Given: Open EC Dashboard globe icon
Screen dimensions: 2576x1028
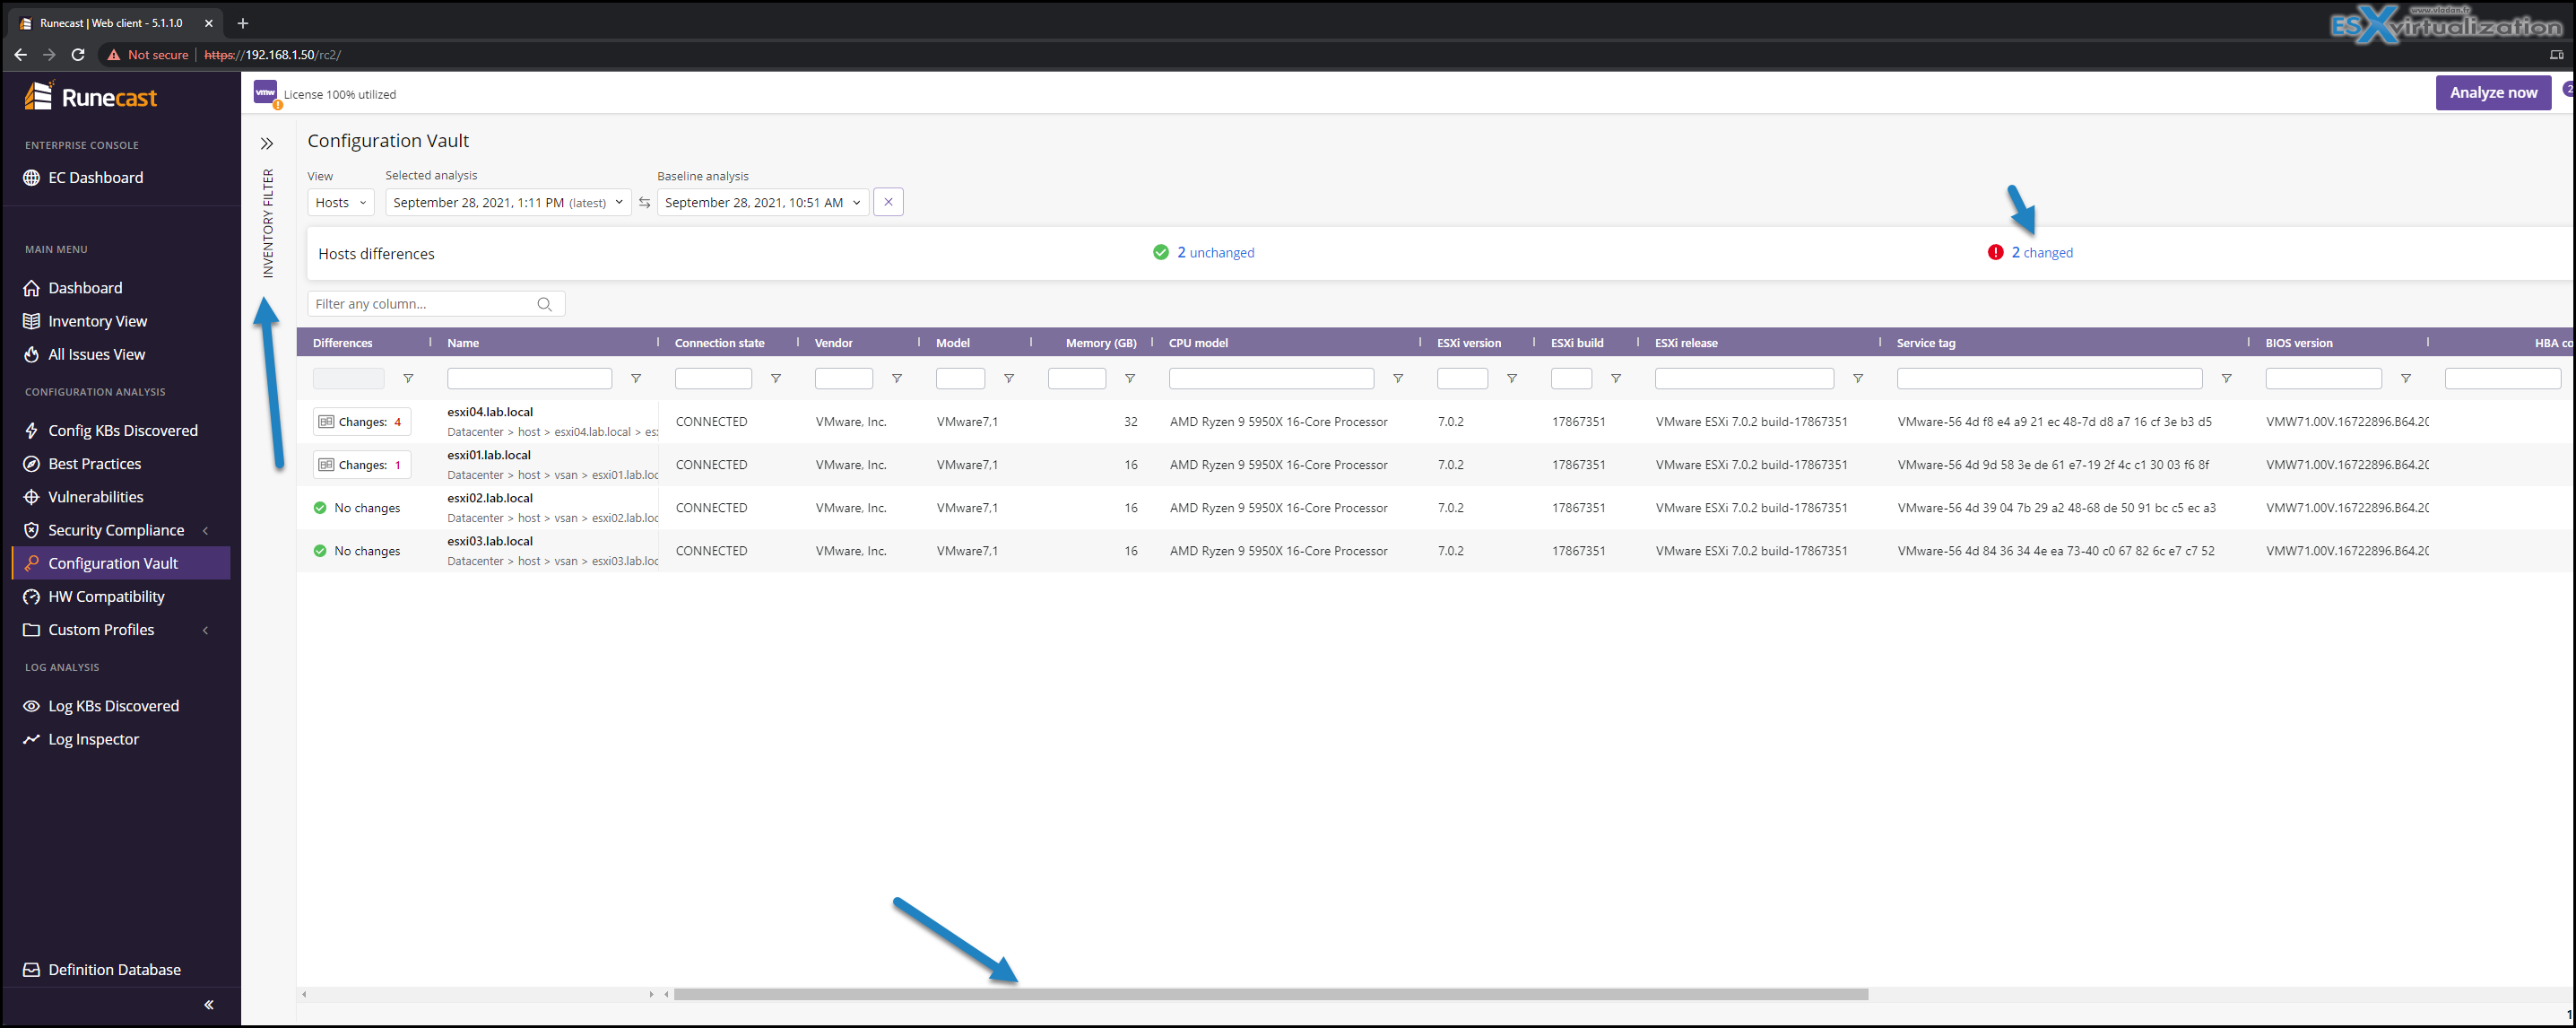Looking at the screenshot, I should tap(31, 178).
